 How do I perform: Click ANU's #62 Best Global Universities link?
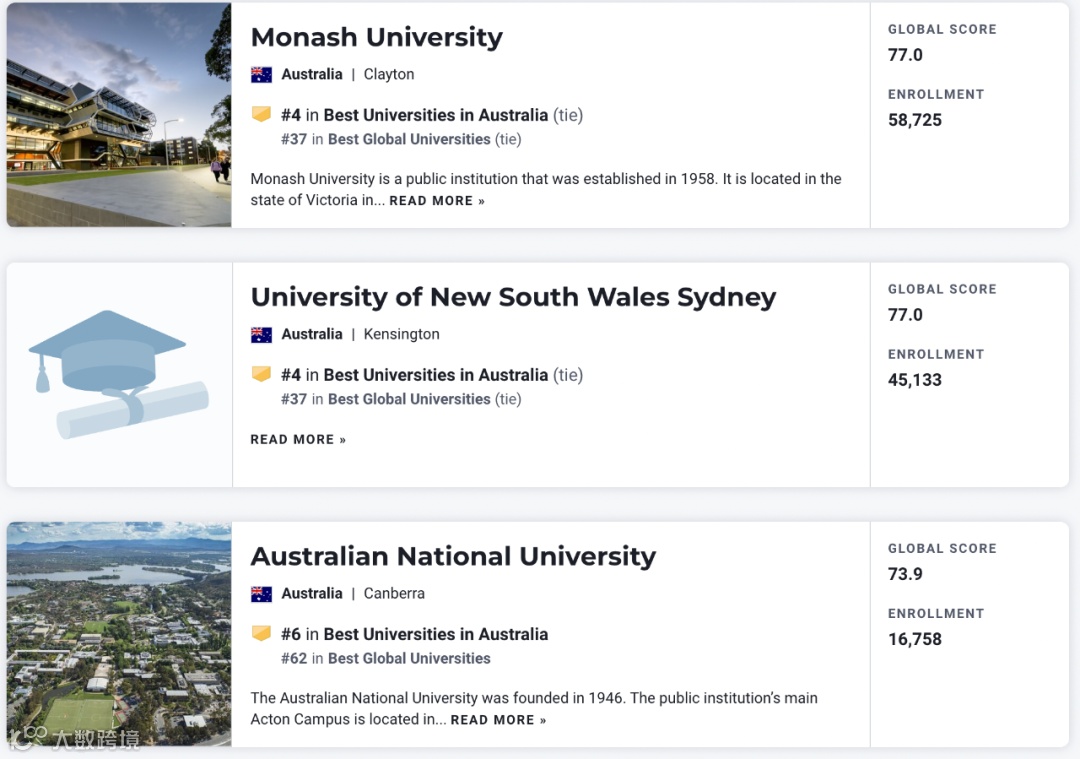pos(409,658)
